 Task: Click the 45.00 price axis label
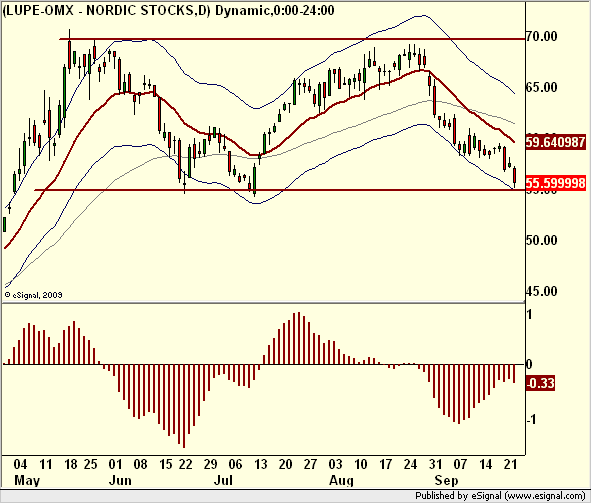(542, 291)
